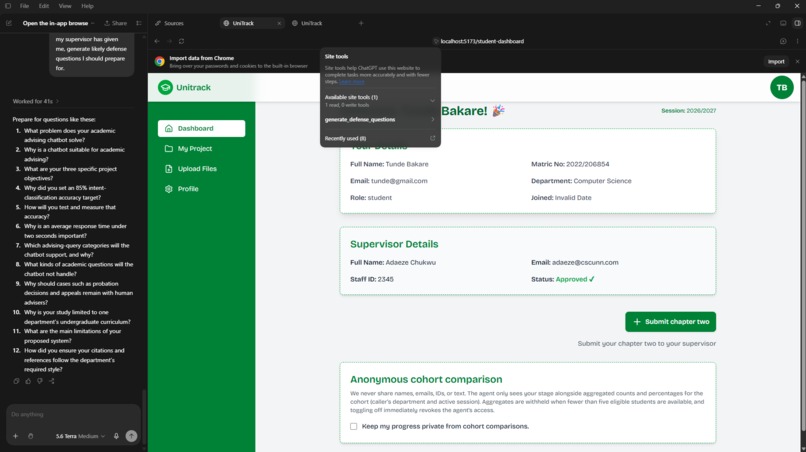This screenshot has height=452, width=806.
Task: Click supervisor email adaeze@cscunn.com
Action: [585, 262]
